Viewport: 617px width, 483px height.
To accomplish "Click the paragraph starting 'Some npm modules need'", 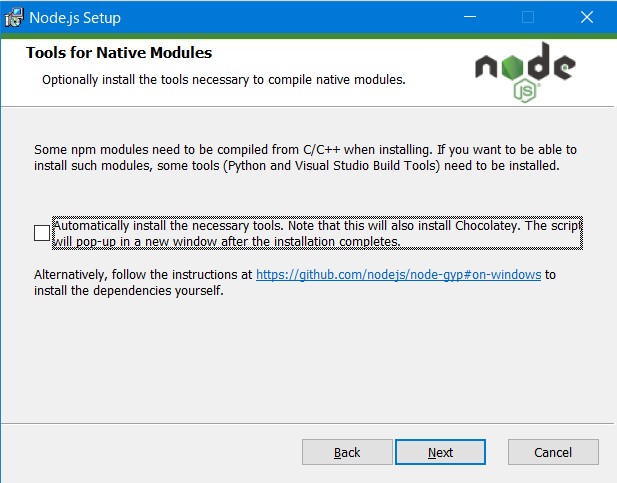I will 305,157.
